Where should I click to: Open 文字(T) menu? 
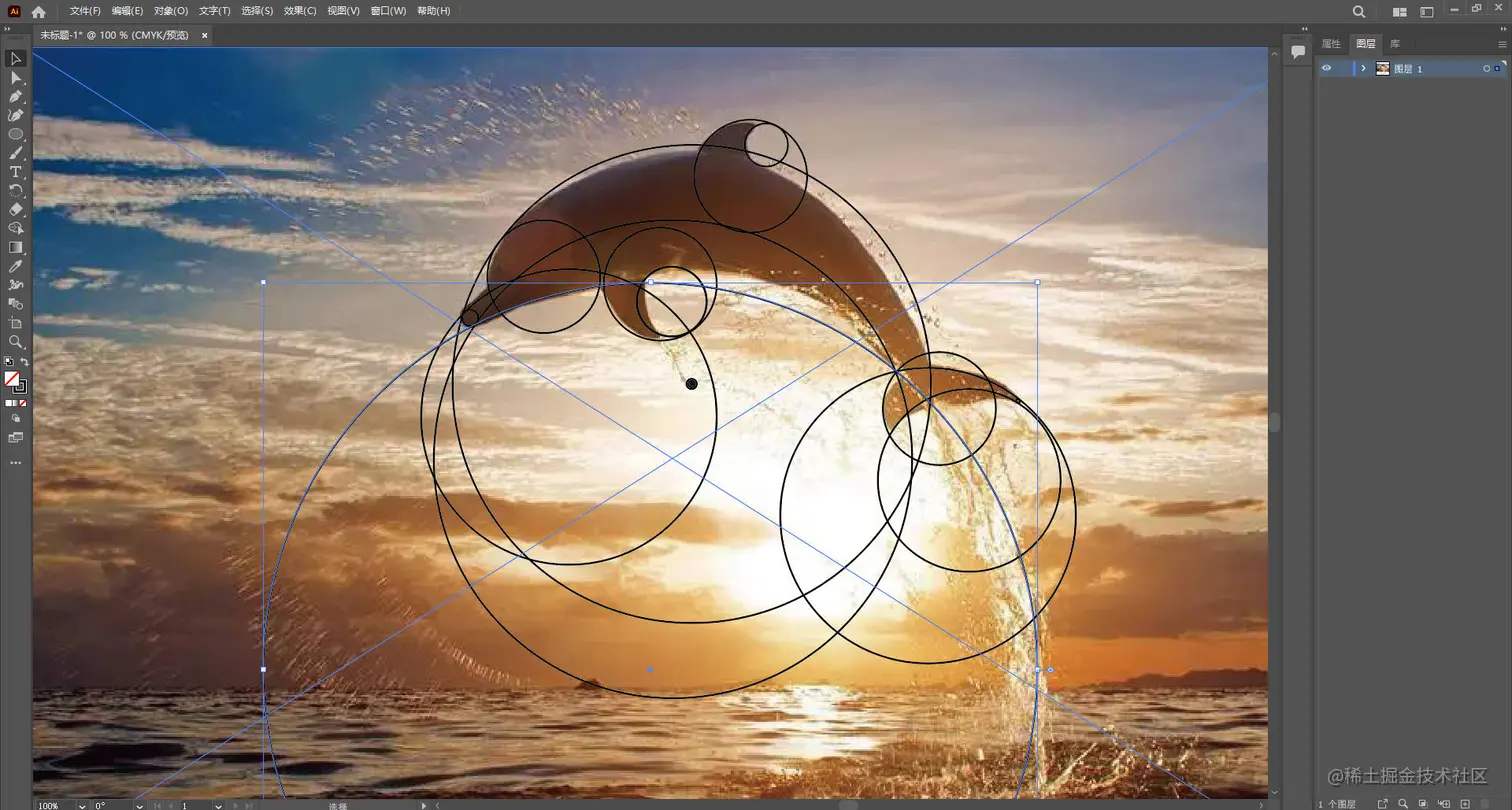click(215, 11)
